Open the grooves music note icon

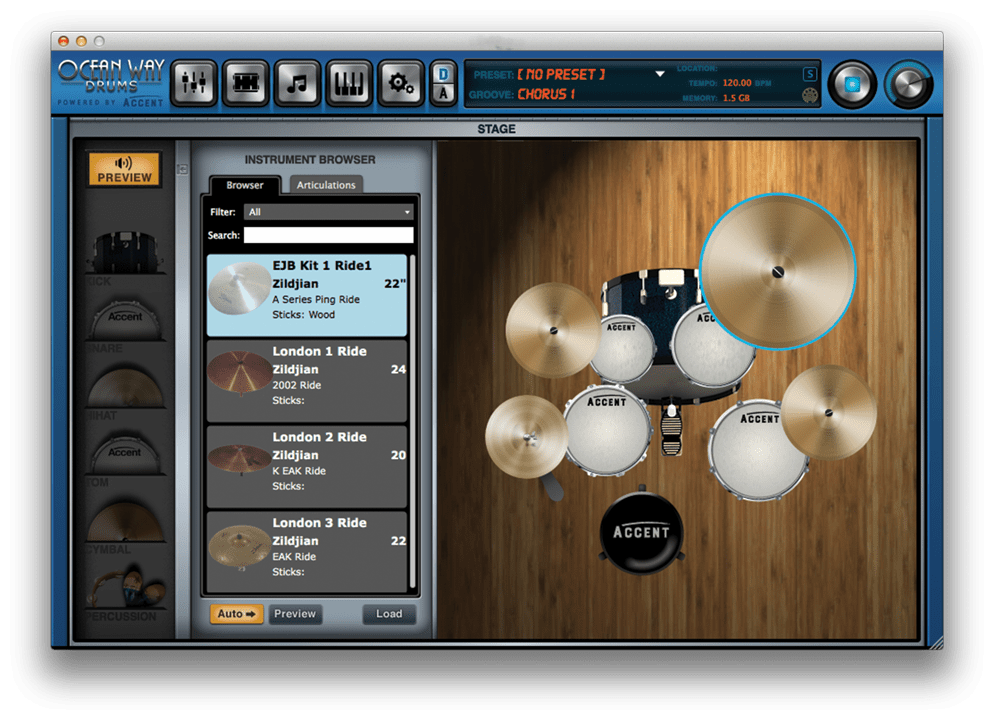tap(297, 81)
